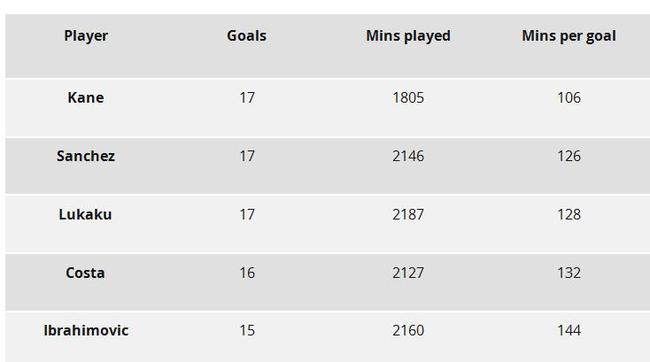Select Ibrahimovic's minutes played 2160

[408, 331]
